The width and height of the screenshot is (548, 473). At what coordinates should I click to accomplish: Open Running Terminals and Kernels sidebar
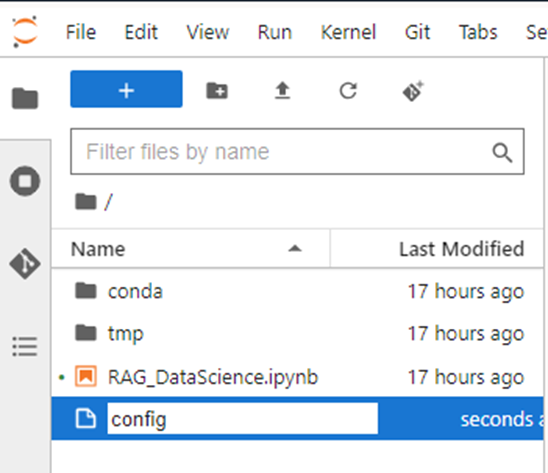tap(25, 181)
